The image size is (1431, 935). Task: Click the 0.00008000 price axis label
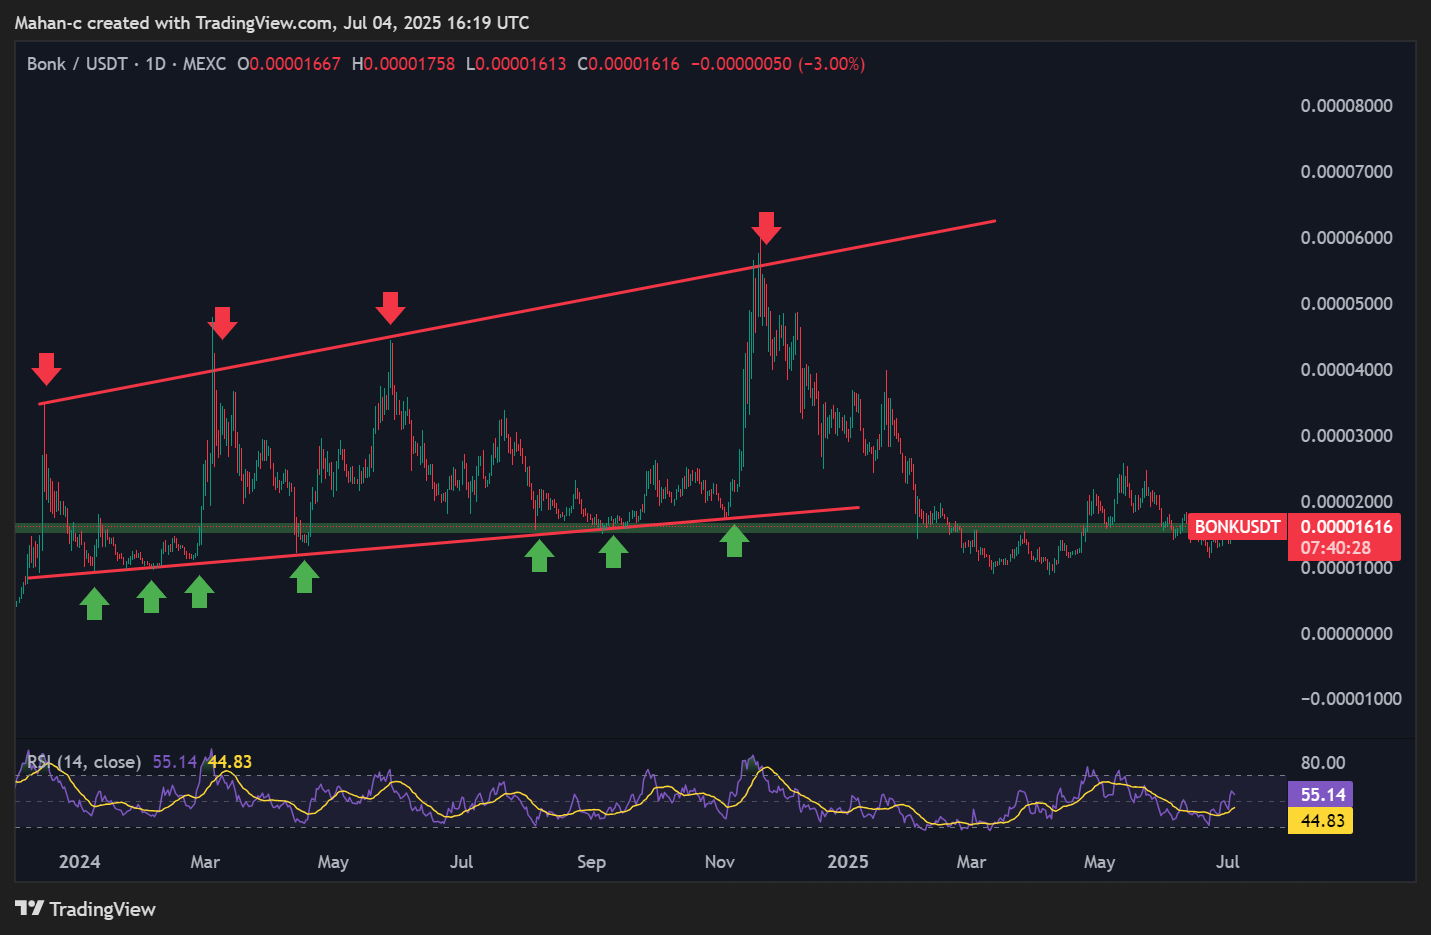click(x=1346, y=106)
